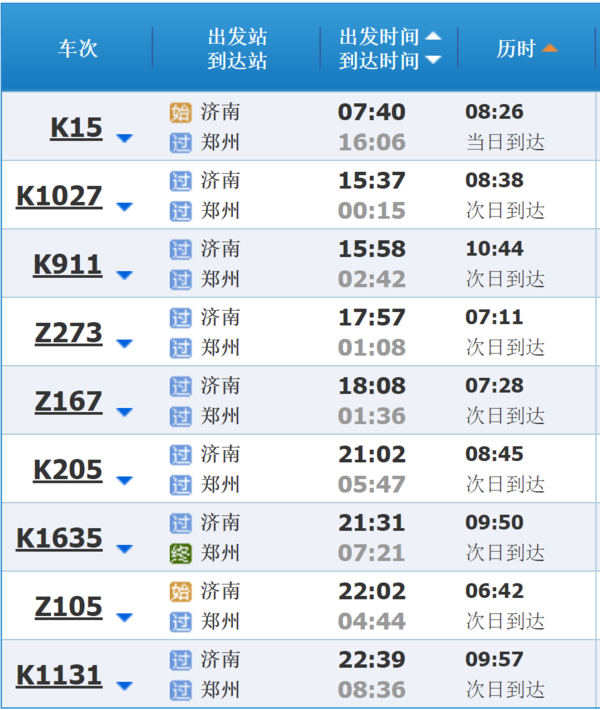Viewport: 600px width, 710px height.
Task: Click the 过 icon beside 济南 in K1027 row
Action: (180, 181)
